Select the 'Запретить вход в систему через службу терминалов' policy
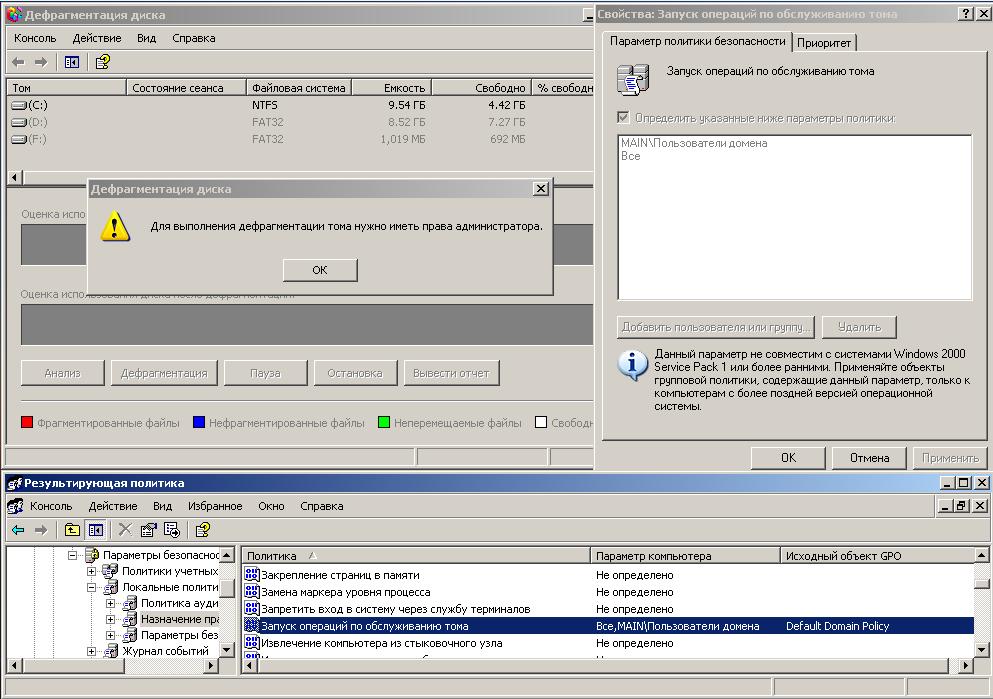This screenshot has height=699, width=993. [395, 609]
